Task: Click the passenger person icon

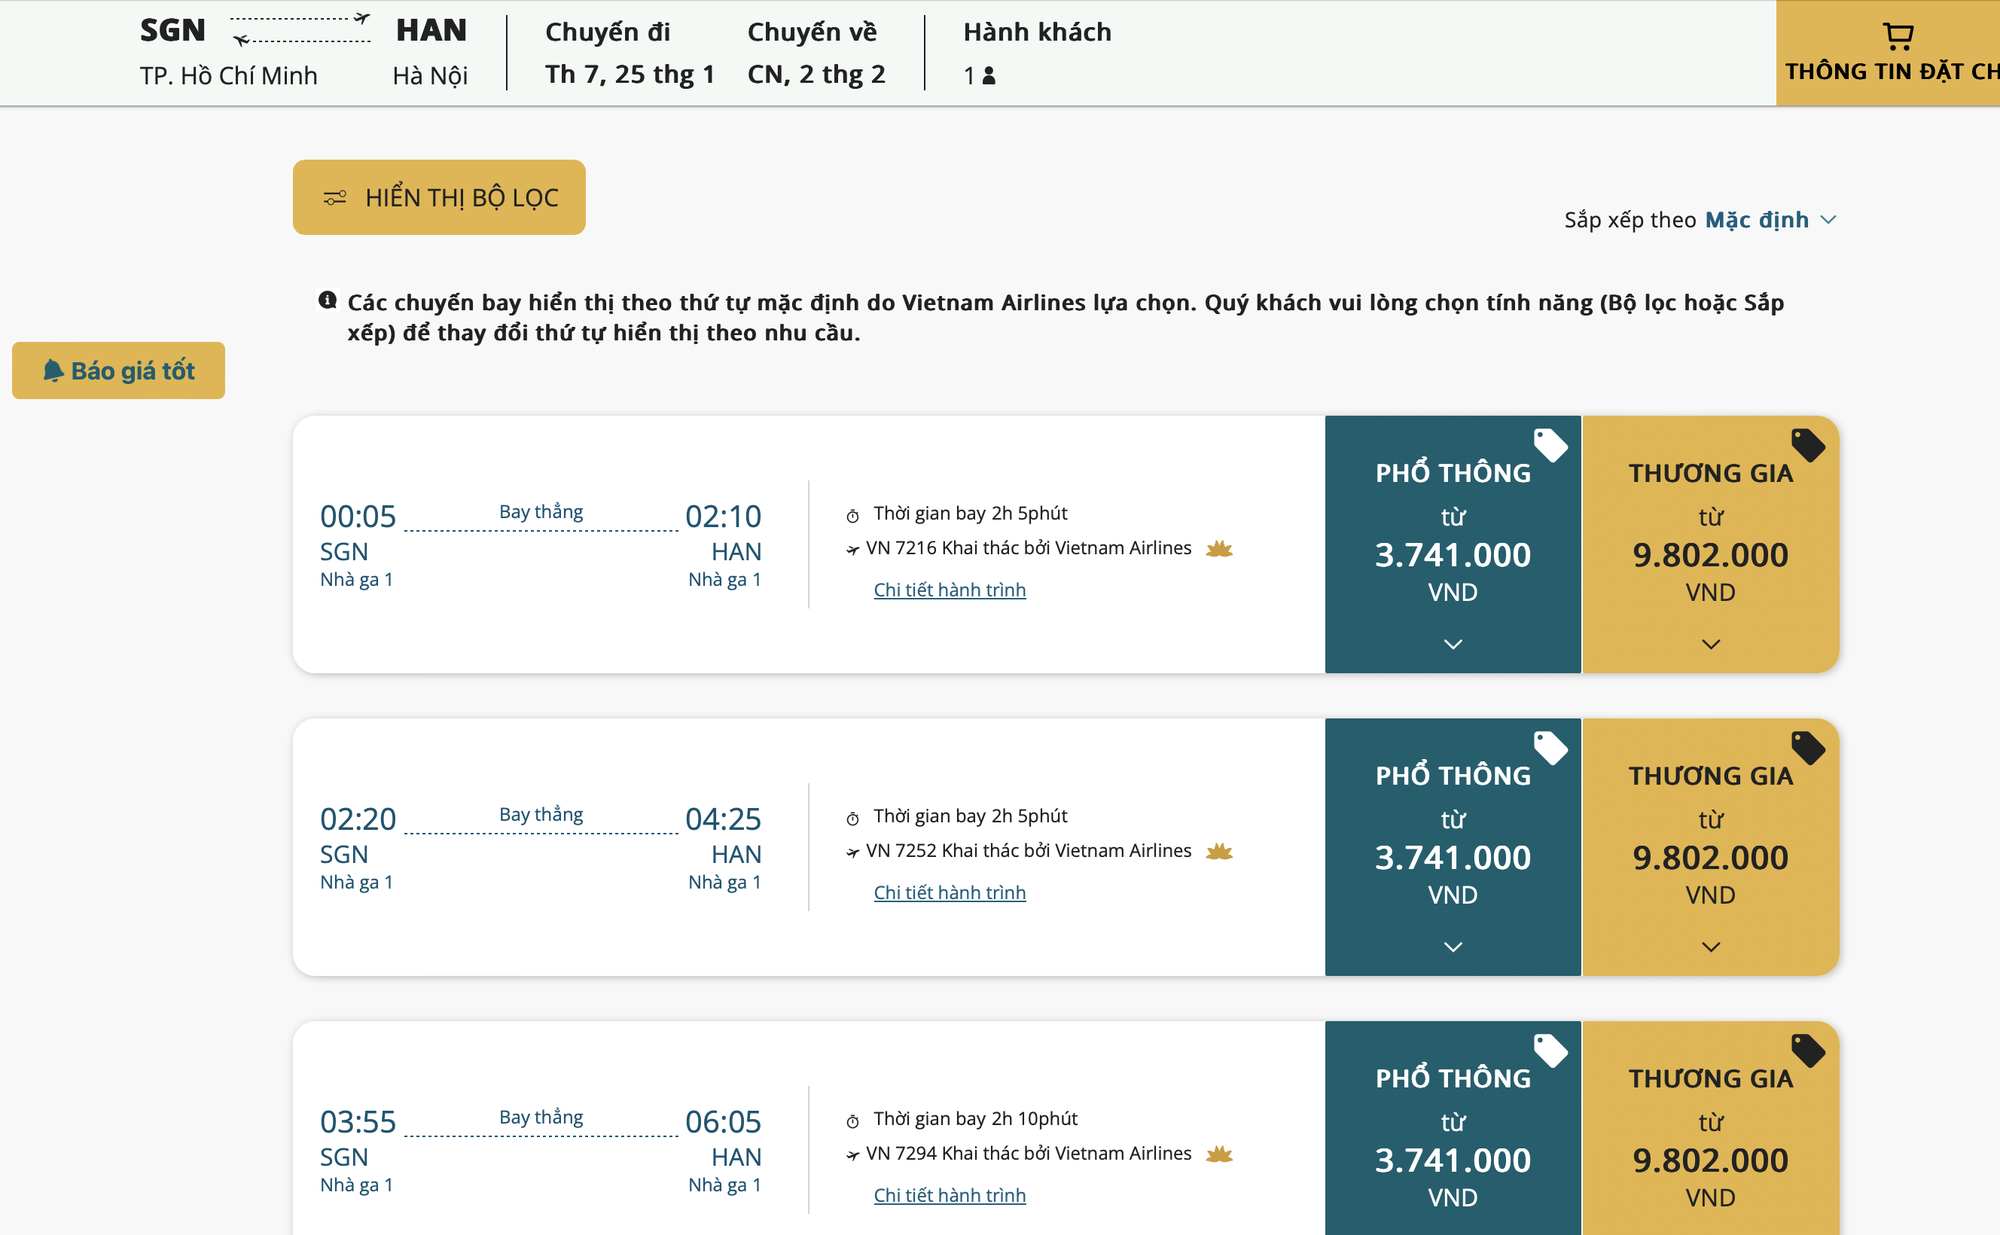Action: pos(989,76)
